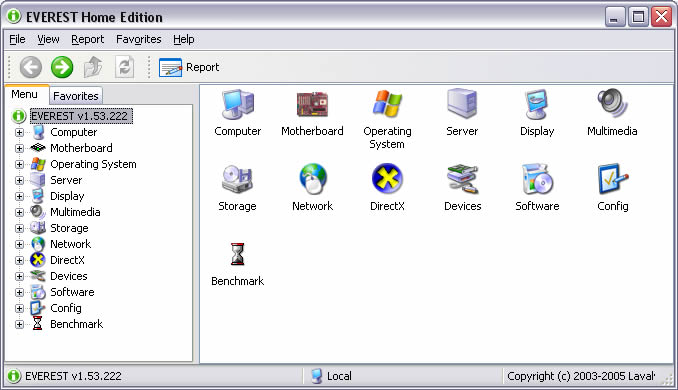This screenshot has height=390, width=678.
Task: Expand the Config tree node
Action: tap(19, 308)
